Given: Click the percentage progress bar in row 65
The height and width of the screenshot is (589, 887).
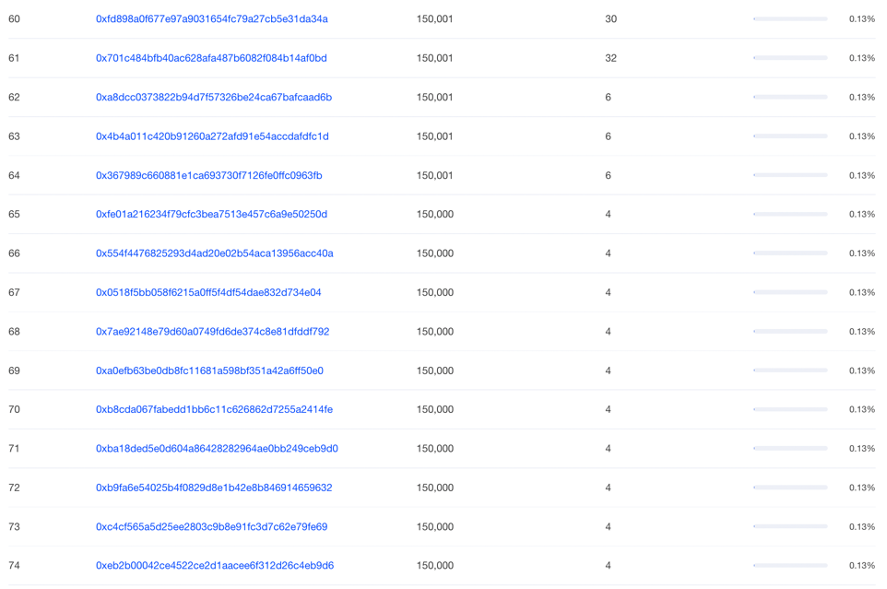Looking at the screenshot, I should point(790,214).
